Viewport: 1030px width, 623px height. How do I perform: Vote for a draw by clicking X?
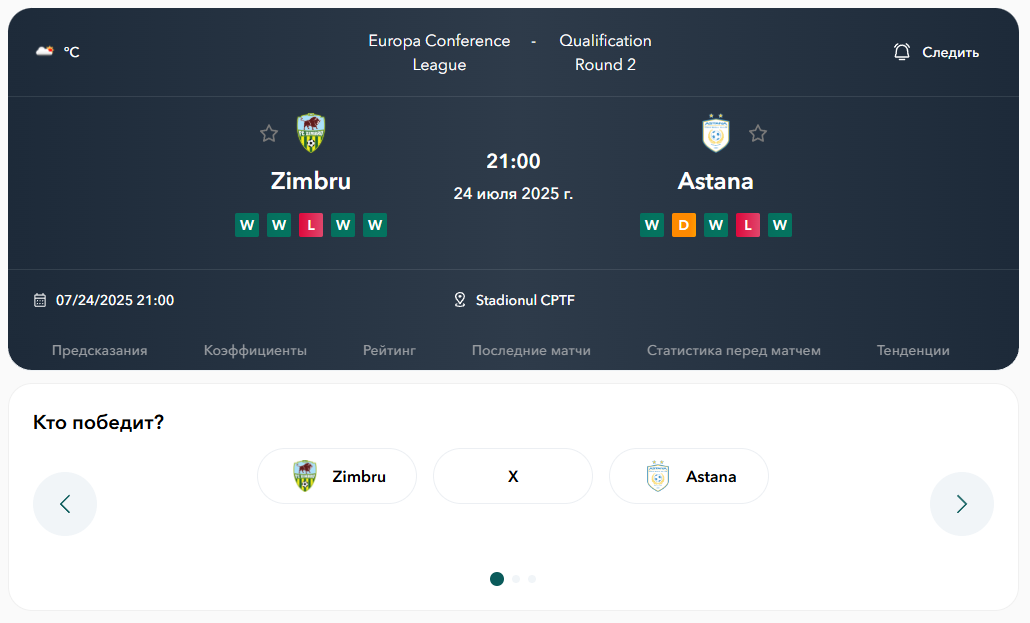pos(512,476)
